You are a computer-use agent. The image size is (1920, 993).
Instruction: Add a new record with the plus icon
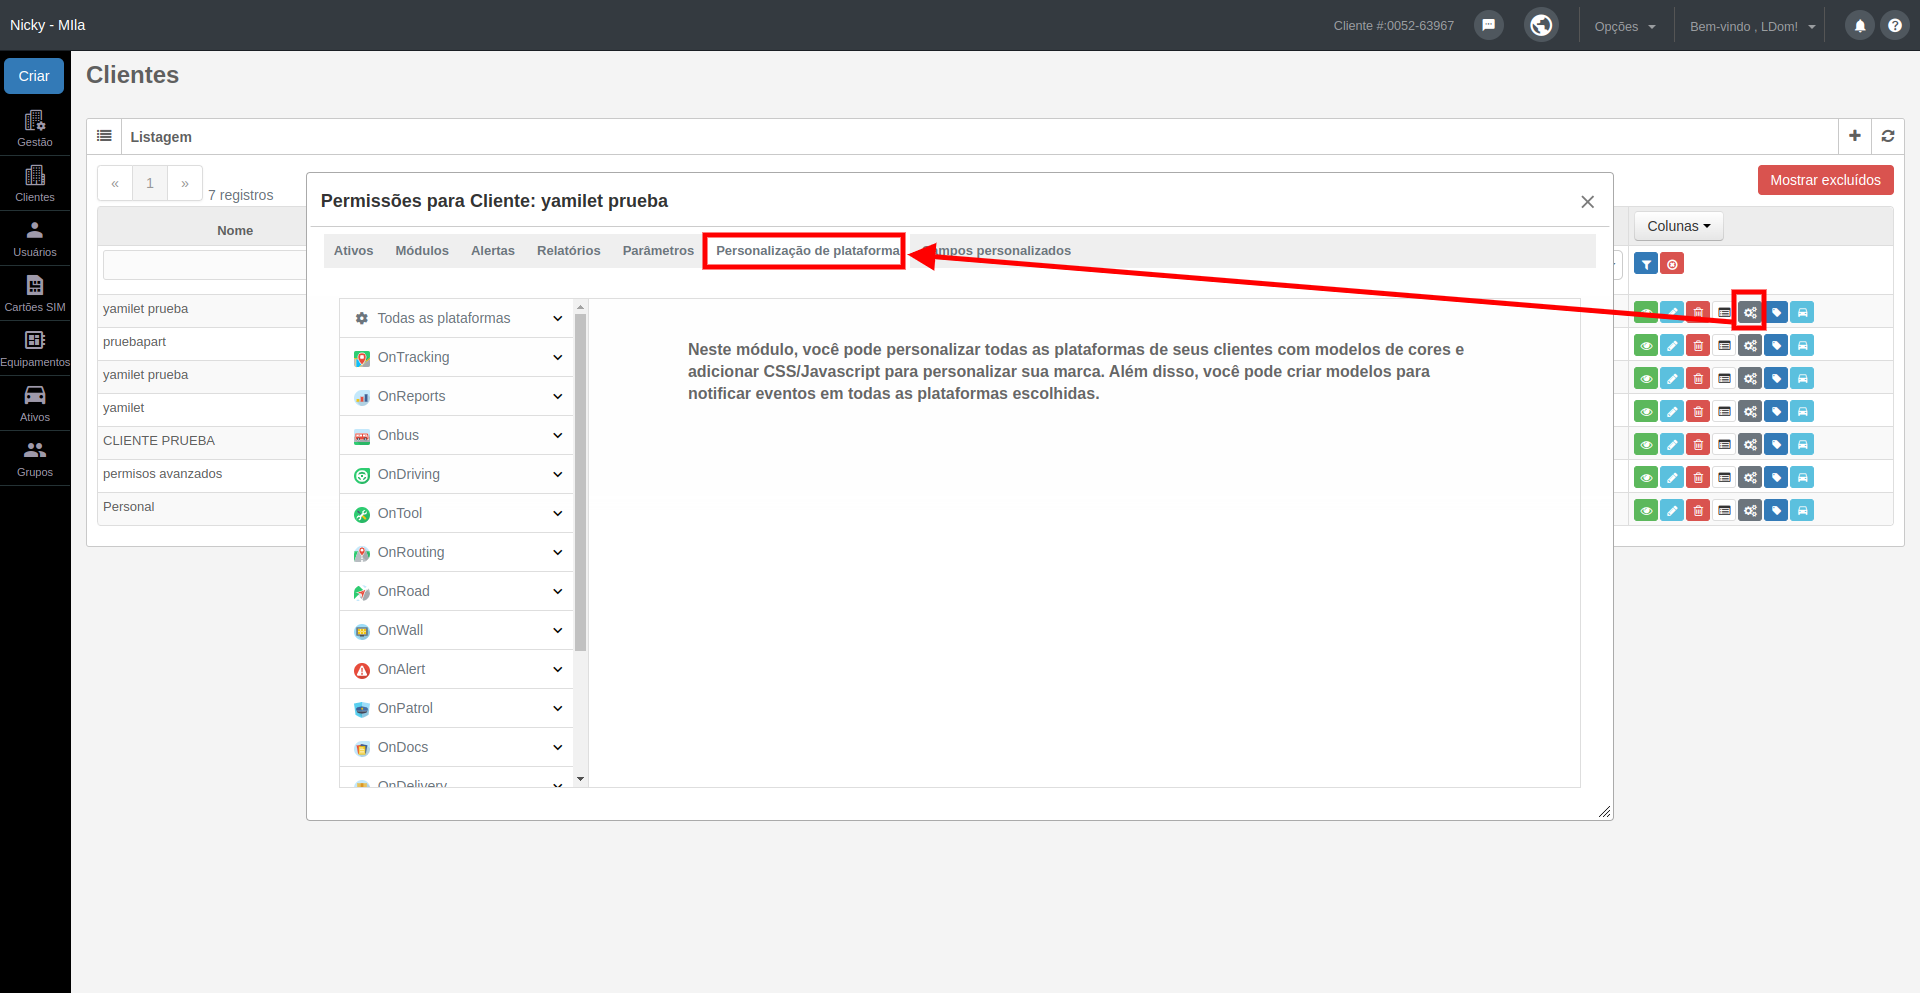[x=1854, y=136]
